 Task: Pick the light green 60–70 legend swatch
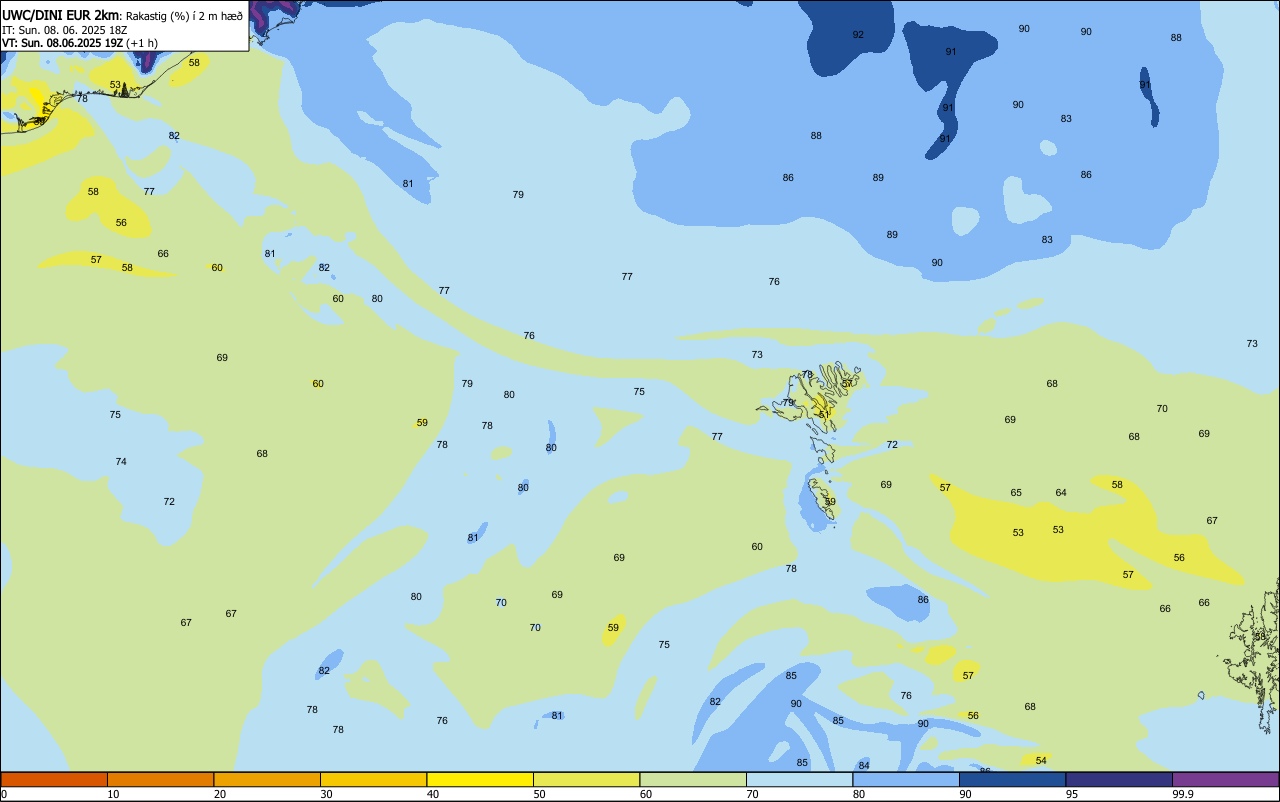click(693, 779)
